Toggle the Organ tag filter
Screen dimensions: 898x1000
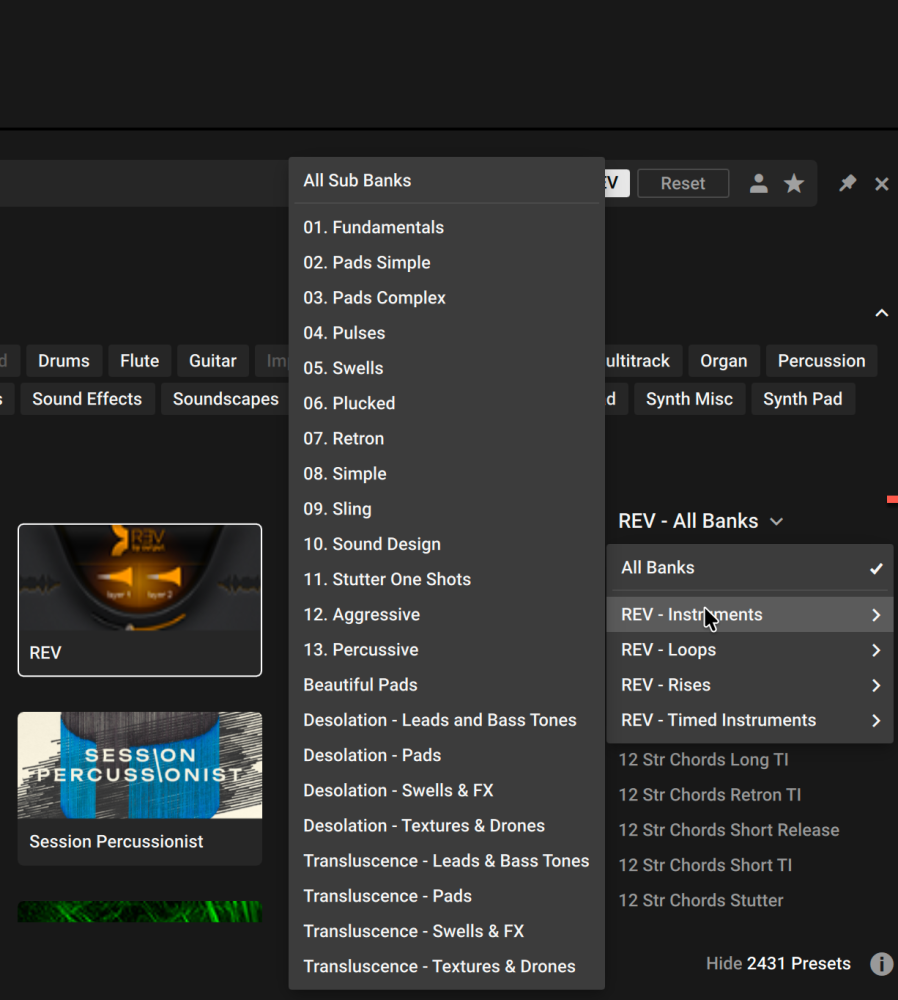point(724,361)
